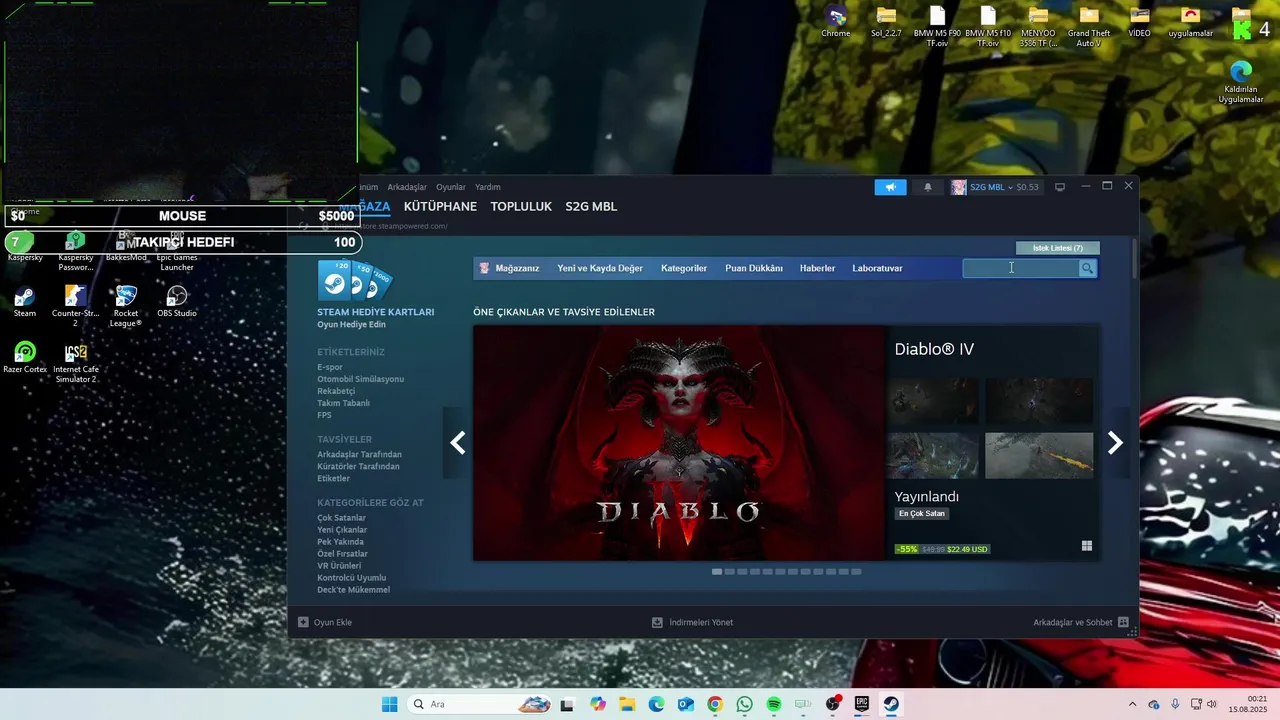This screenshot has height=720, width=1280.
Task: Click the En Çok Satan tag
Action: point(922,514)
